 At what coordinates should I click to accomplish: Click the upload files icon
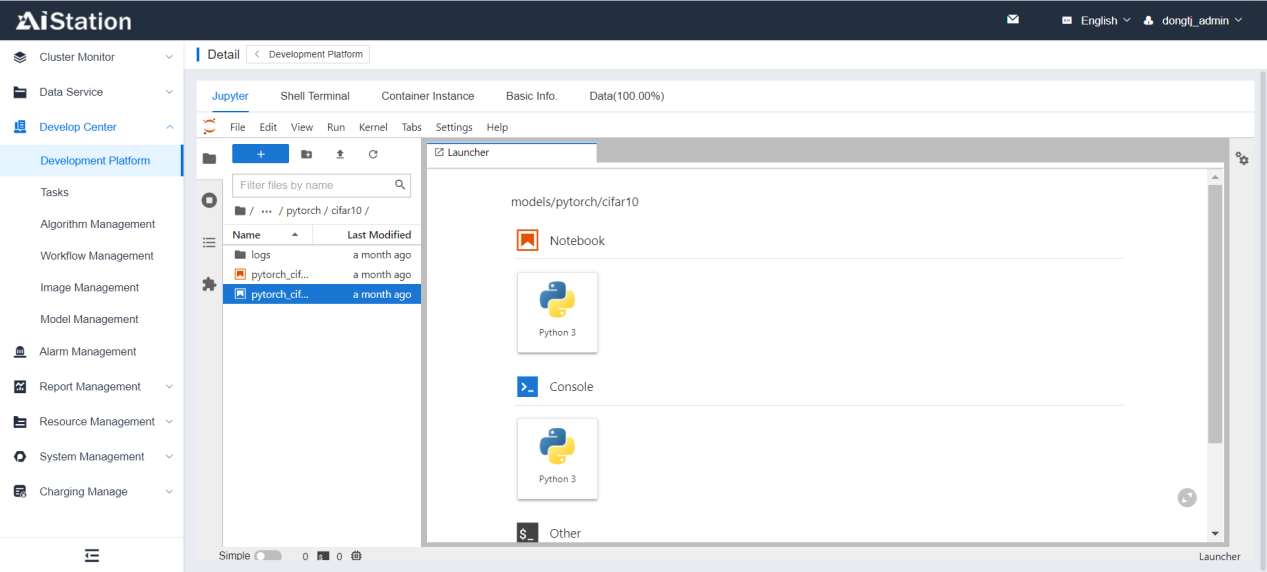339,154
